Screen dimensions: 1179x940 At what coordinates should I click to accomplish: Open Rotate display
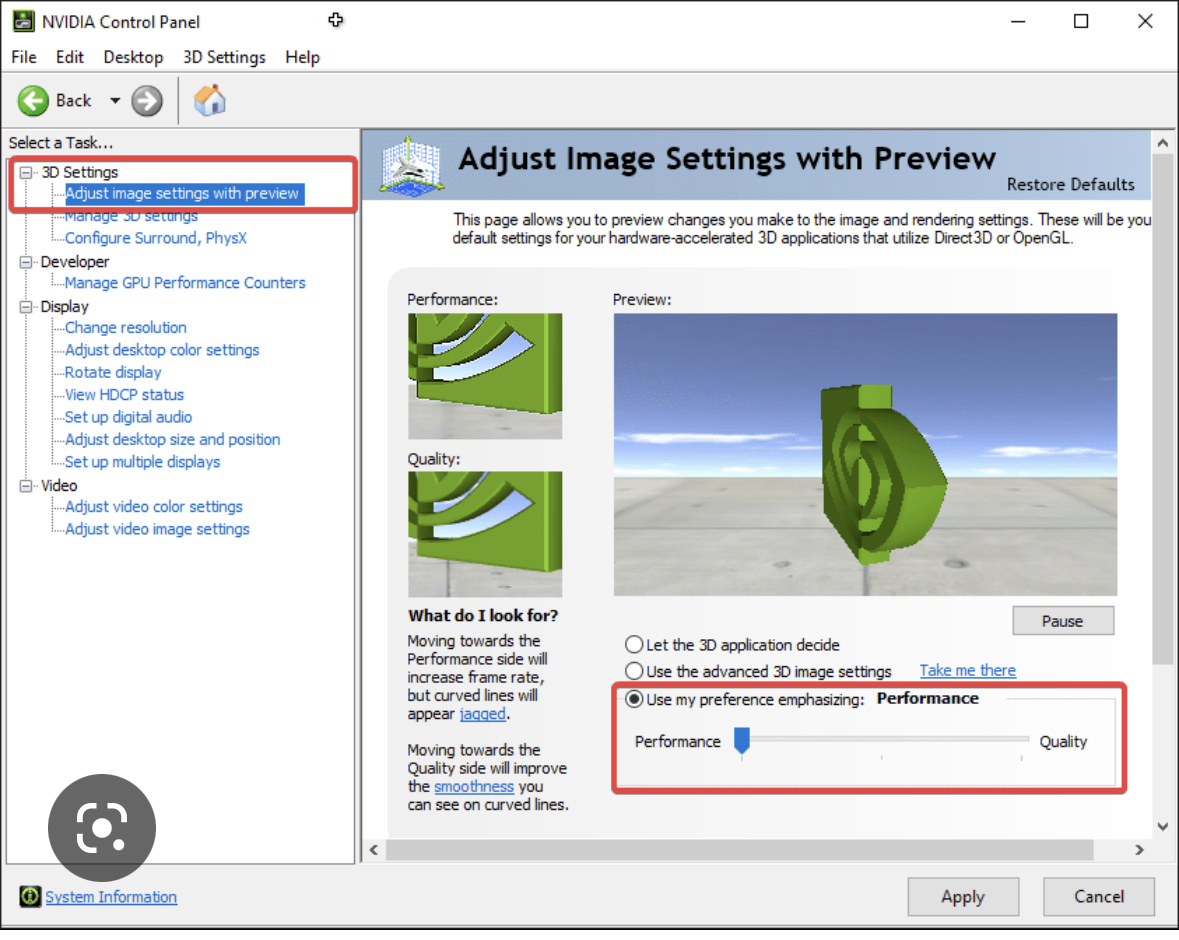(x=113, y=372)
